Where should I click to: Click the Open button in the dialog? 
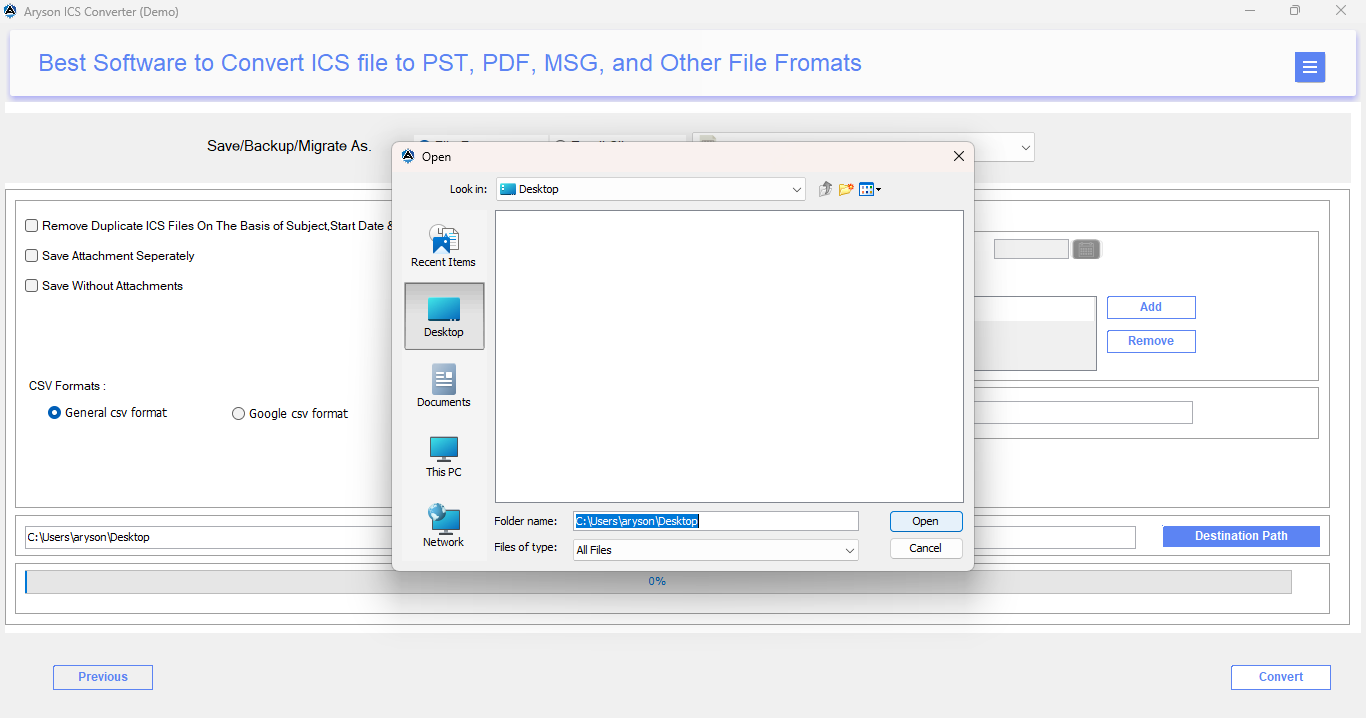(x=926, y=521)
